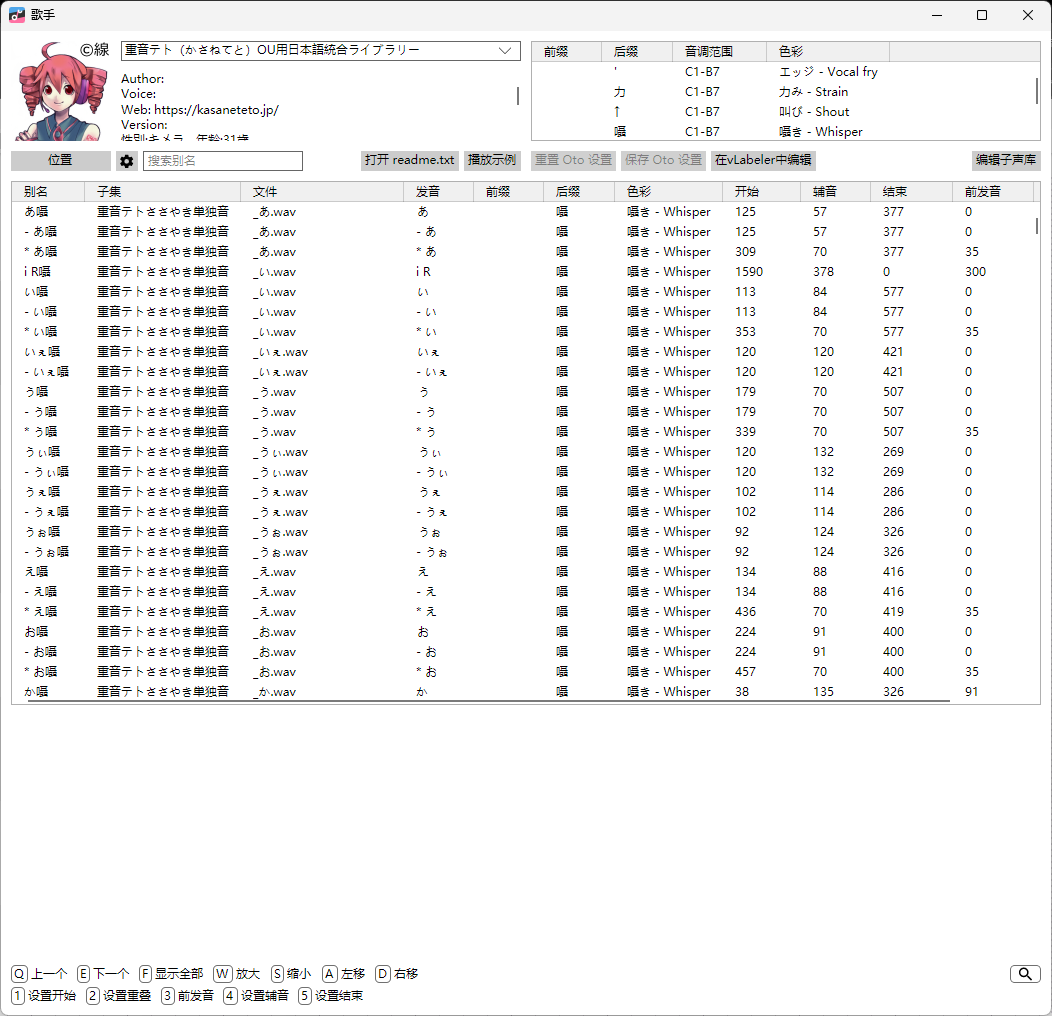
Task: Click the 编辑子声库 button
Action: pyautogui.click(x=1006, y=161)
